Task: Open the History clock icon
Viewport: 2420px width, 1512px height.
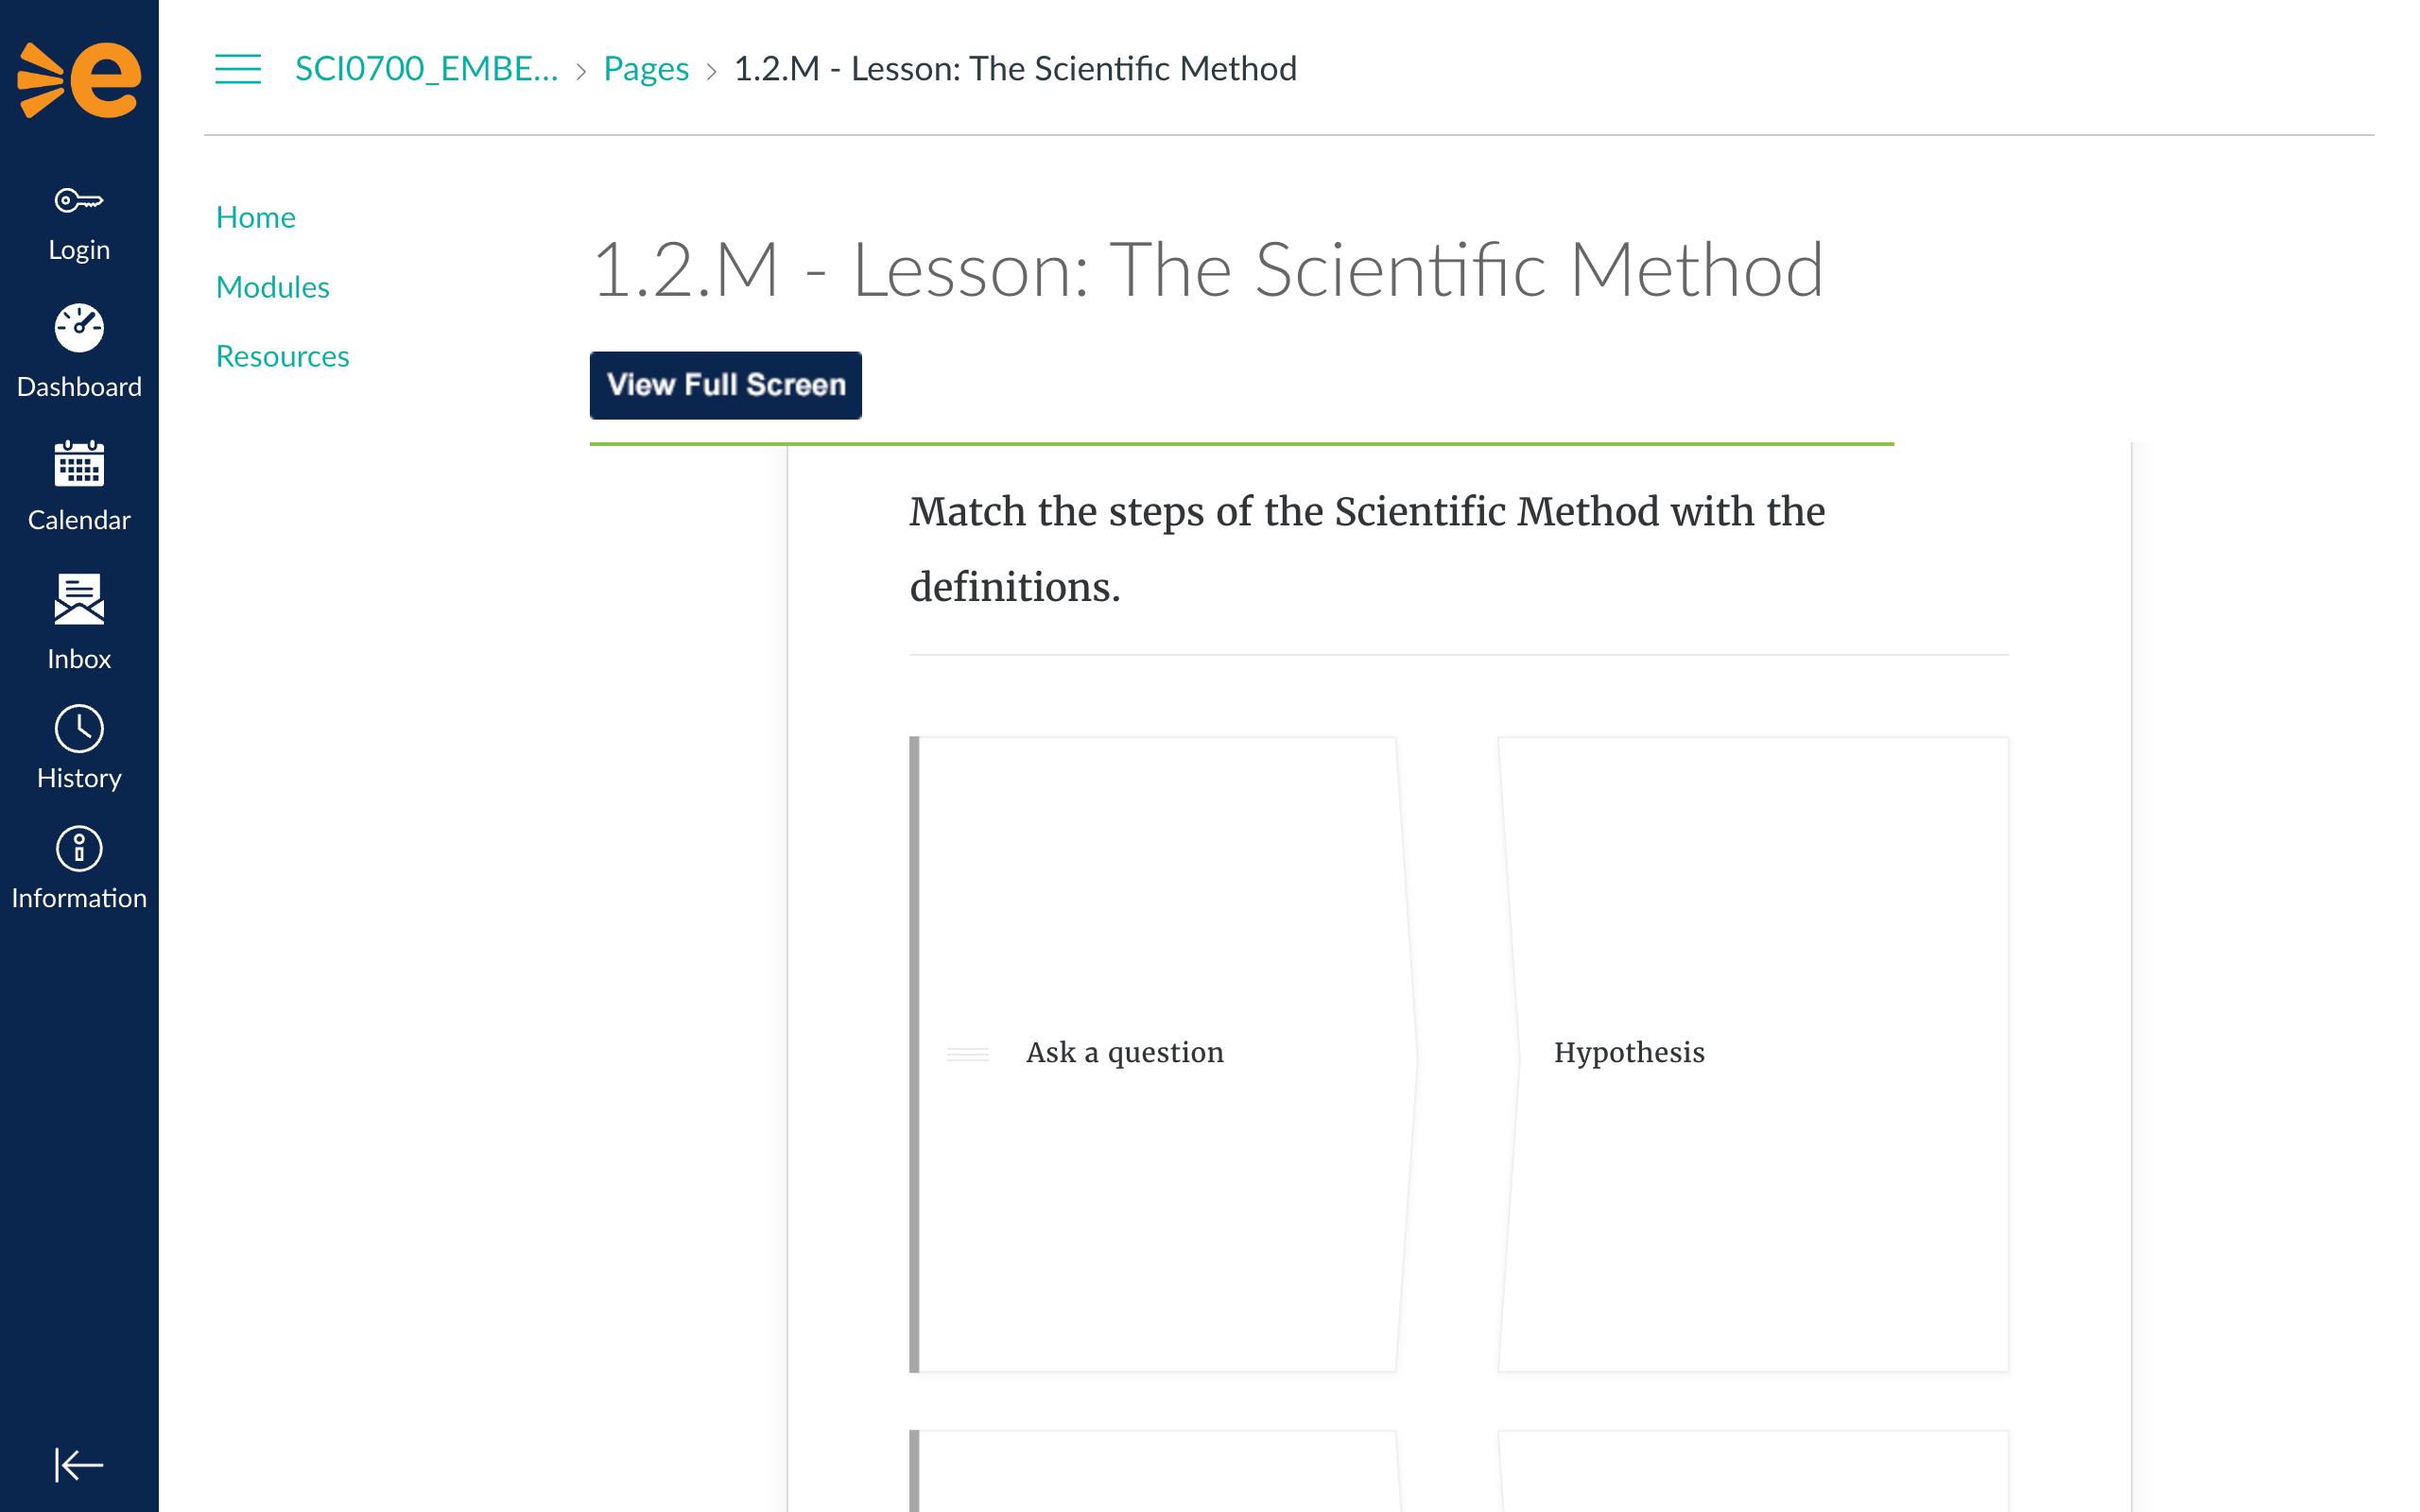Action: (79, 728)
